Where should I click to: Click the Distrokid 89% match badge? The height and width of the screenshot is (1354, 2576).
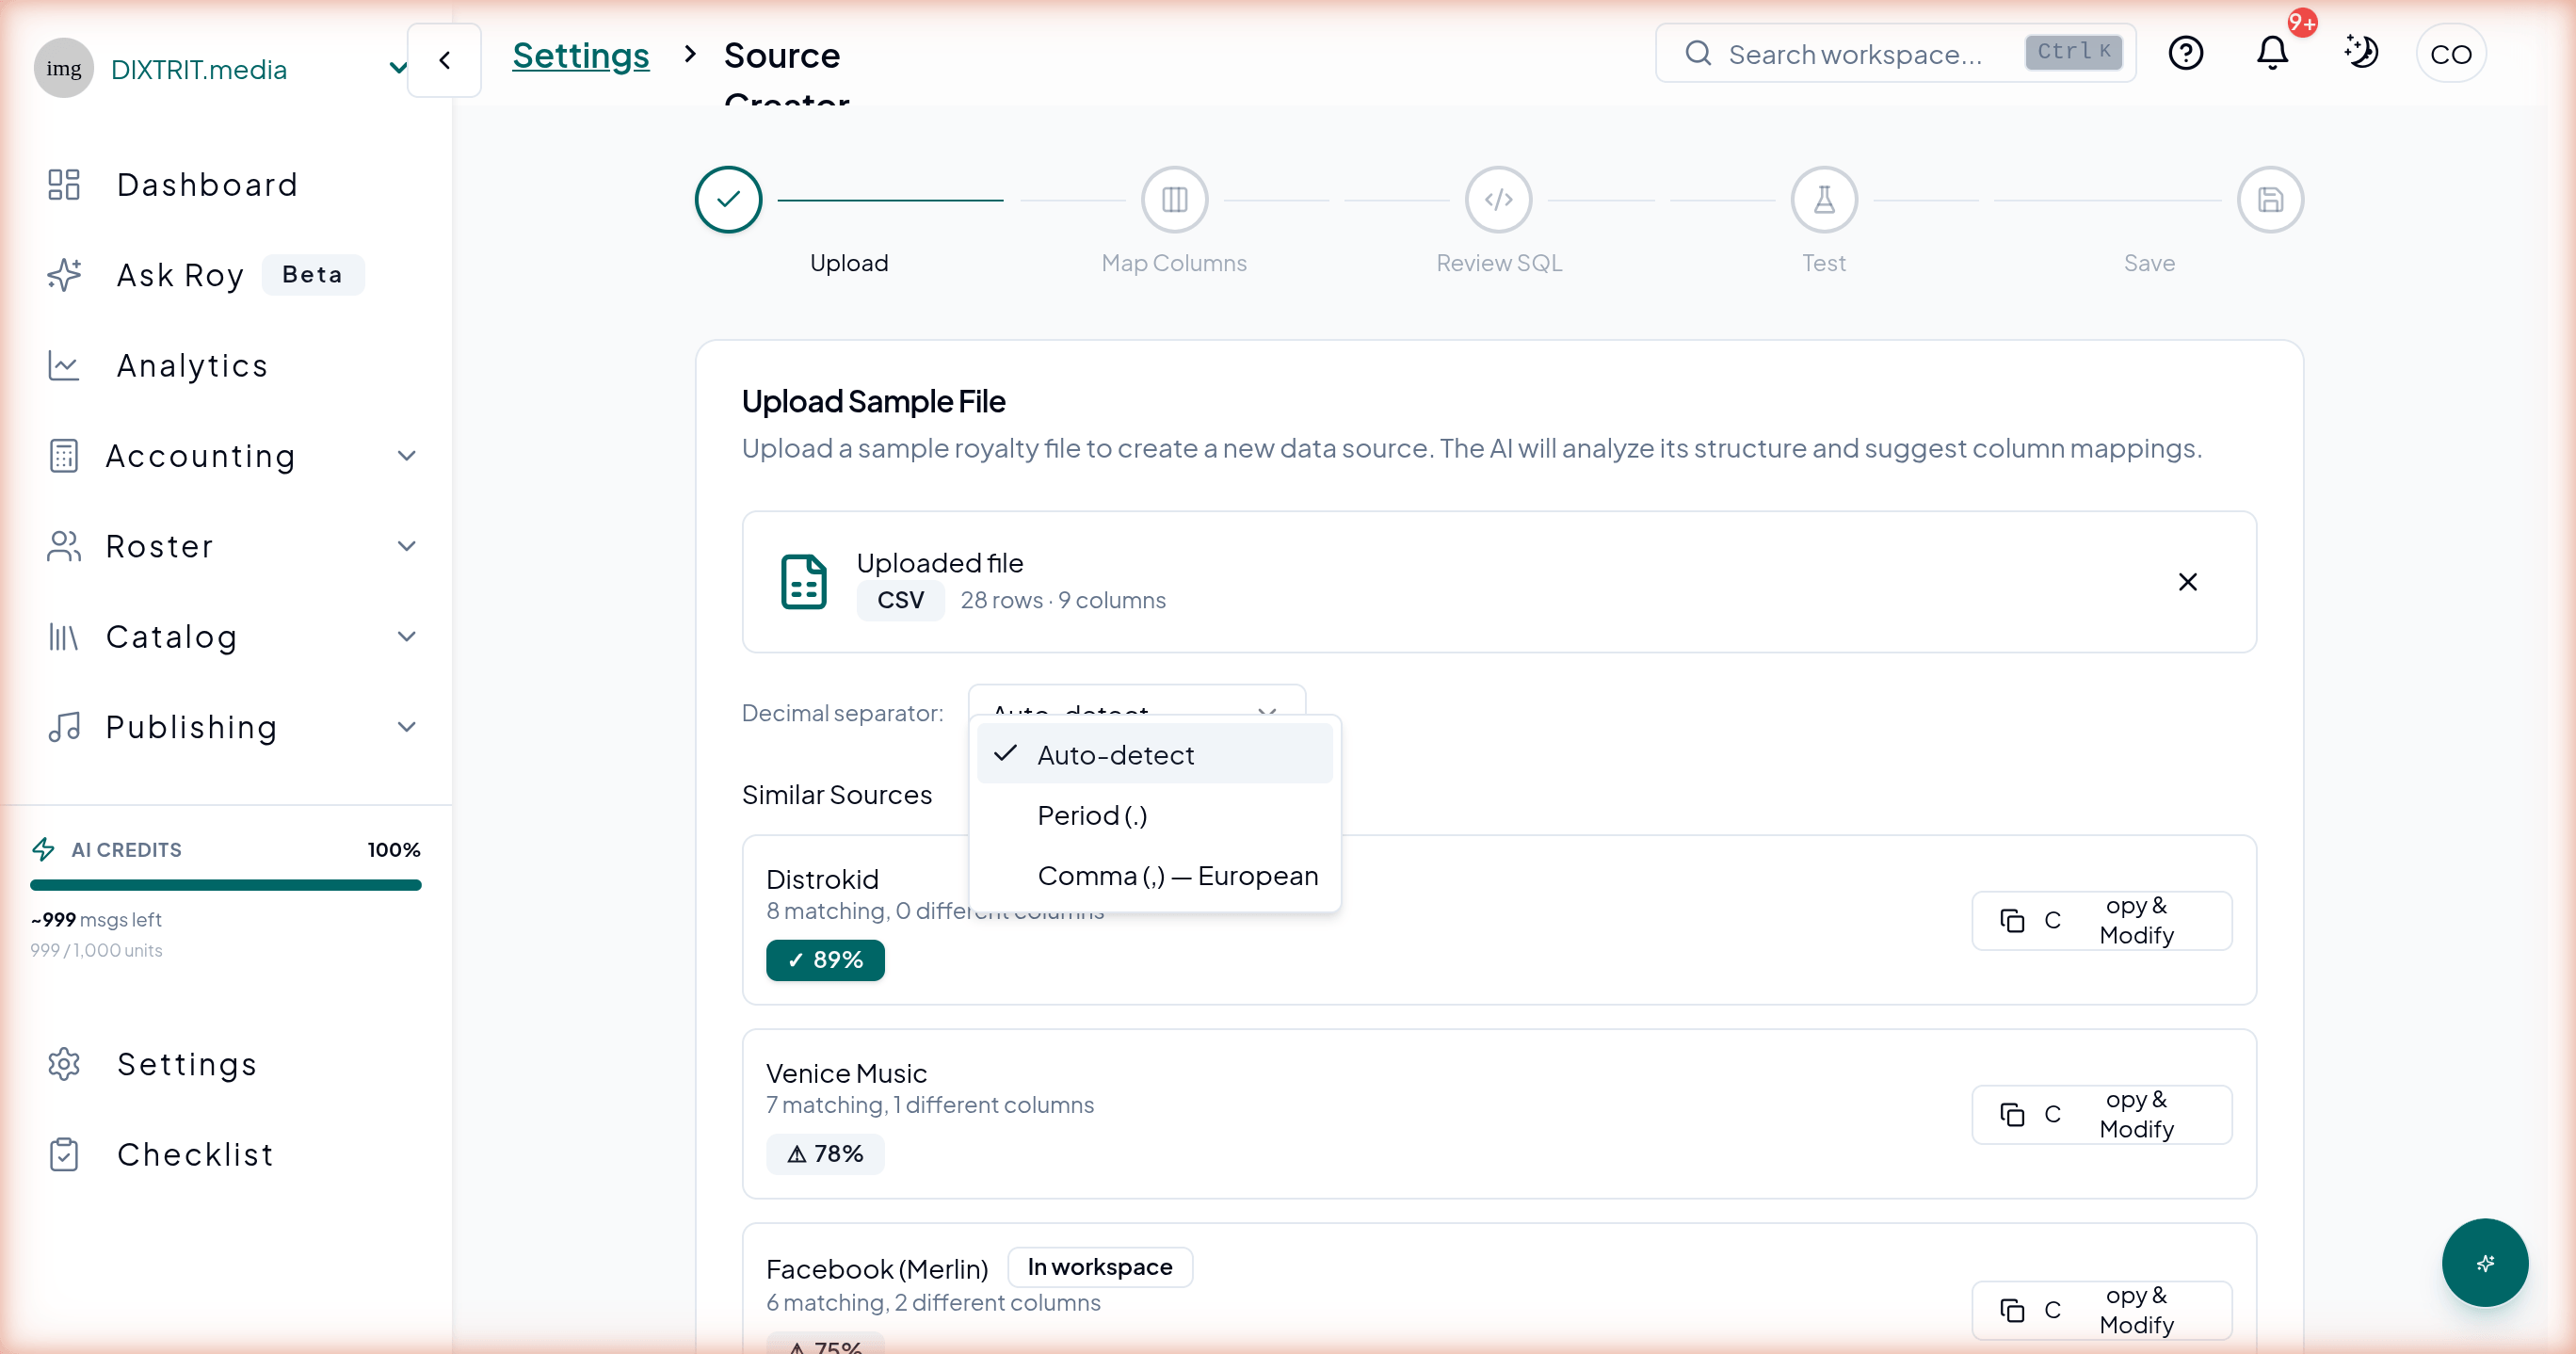[825, 960]
